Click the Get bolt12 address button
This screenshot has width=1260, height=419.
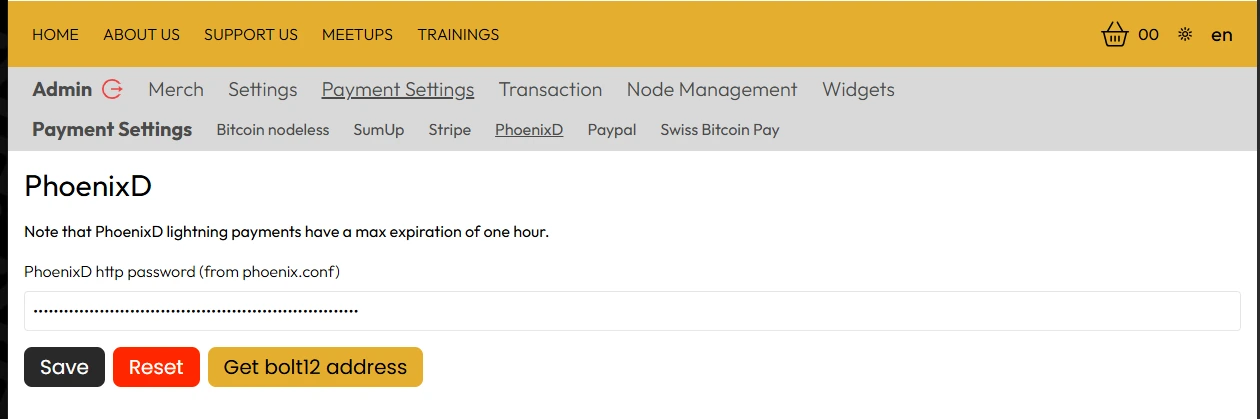pyautogui.click(x=315, y=367)
